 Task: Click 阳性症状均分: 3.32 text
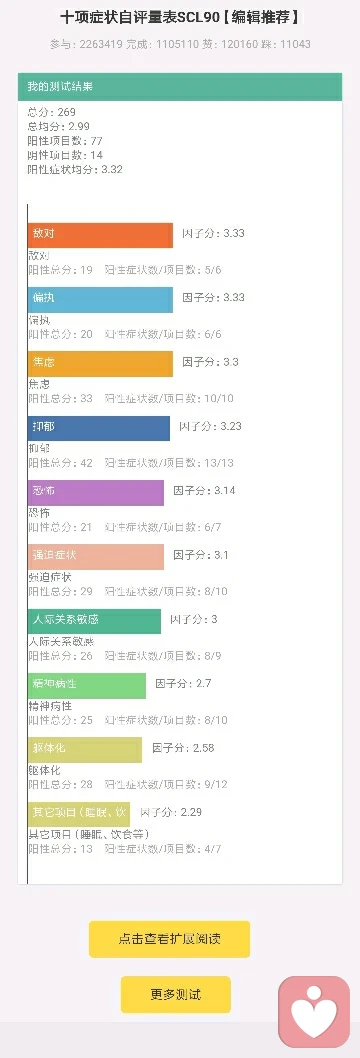[x=75, y=169]
